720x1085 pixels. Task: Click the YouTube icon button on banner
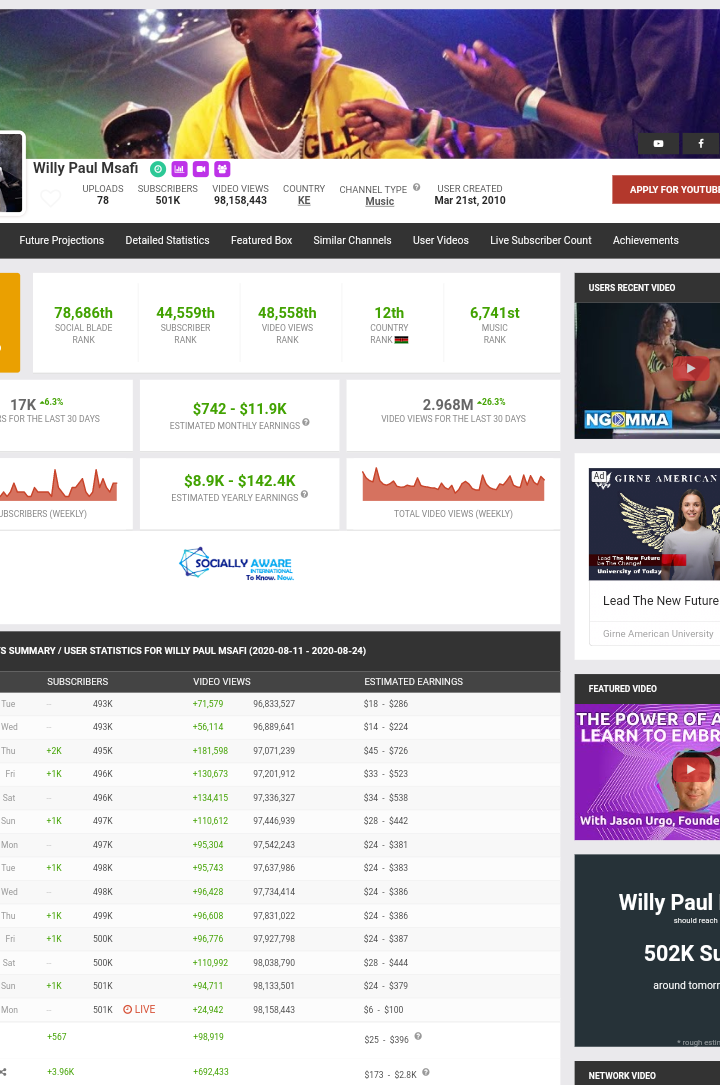coord(658,144)
